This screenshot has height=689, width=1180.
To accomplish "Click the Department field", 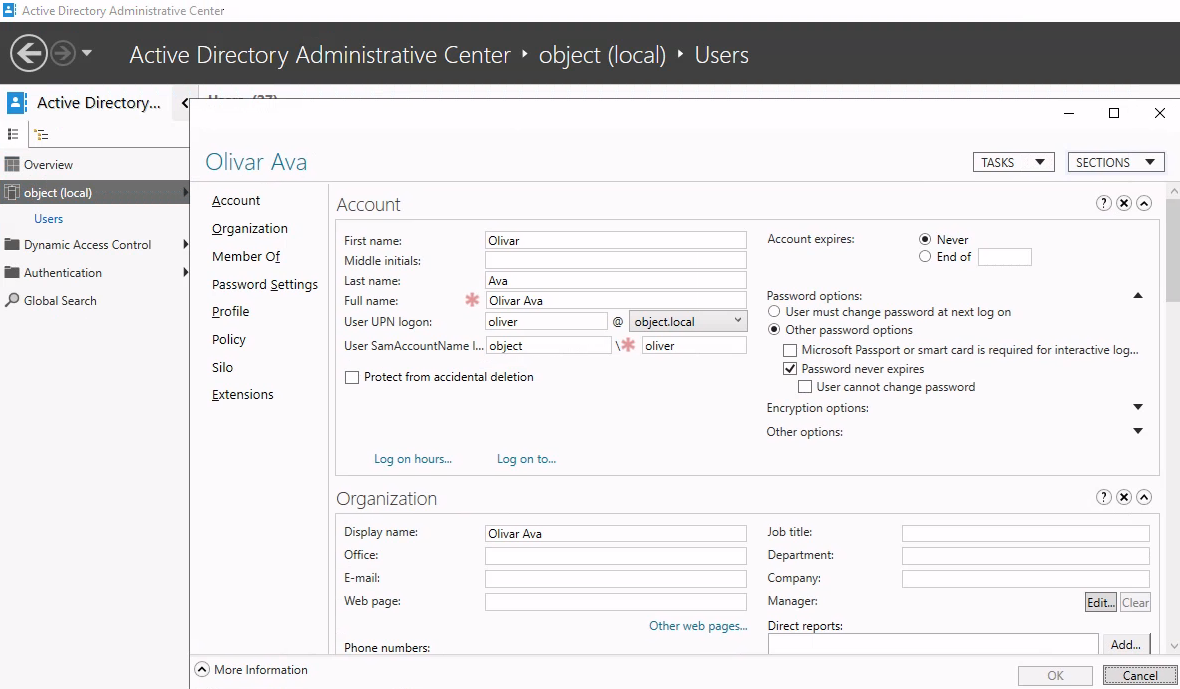I will click(1026, 556).
